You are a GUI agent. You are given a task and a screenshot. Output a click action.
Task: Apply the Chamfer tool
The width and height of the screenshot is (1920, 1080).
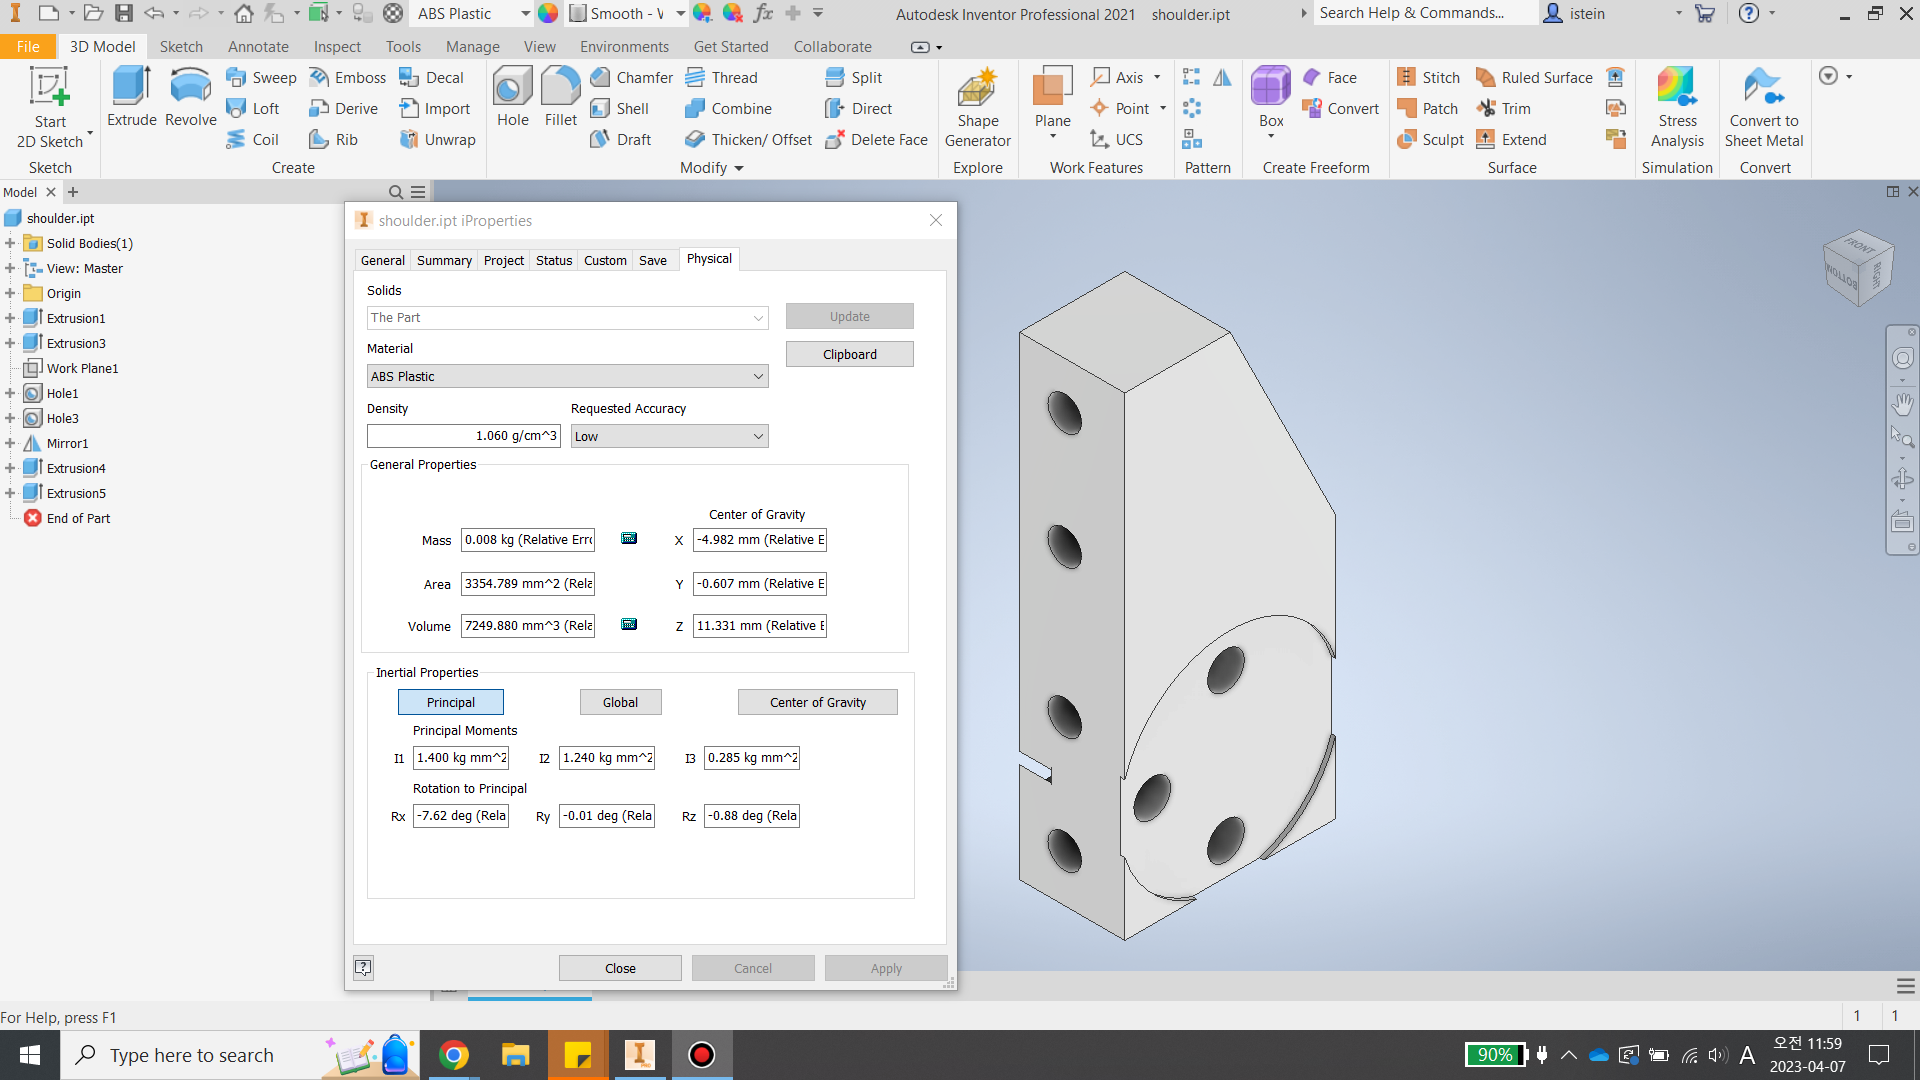pyautogui.click(x=631, y=77)
